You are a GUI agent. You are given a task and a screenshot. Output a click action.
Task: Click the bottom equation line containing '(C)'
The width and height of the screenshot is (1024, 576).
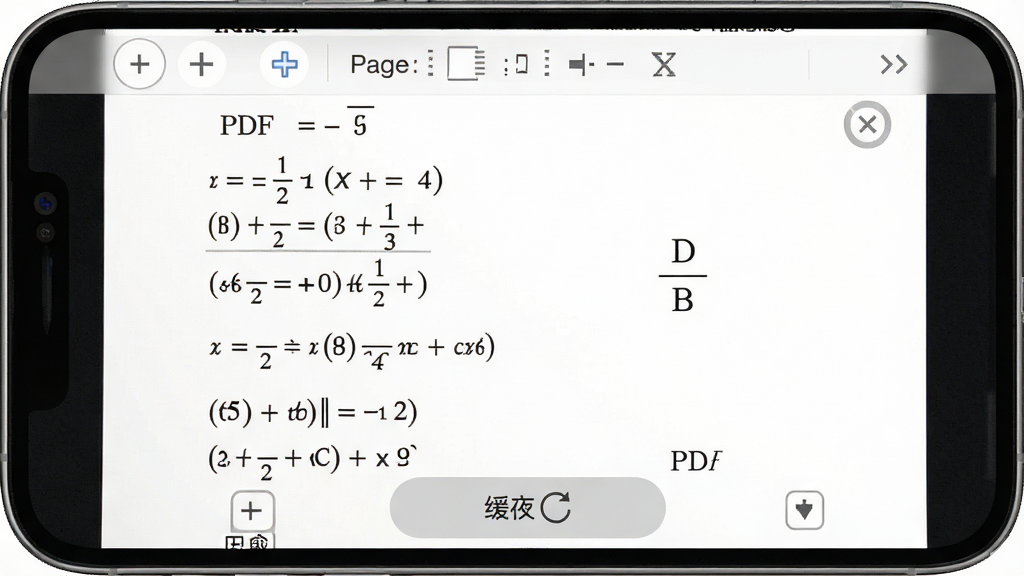312,459
